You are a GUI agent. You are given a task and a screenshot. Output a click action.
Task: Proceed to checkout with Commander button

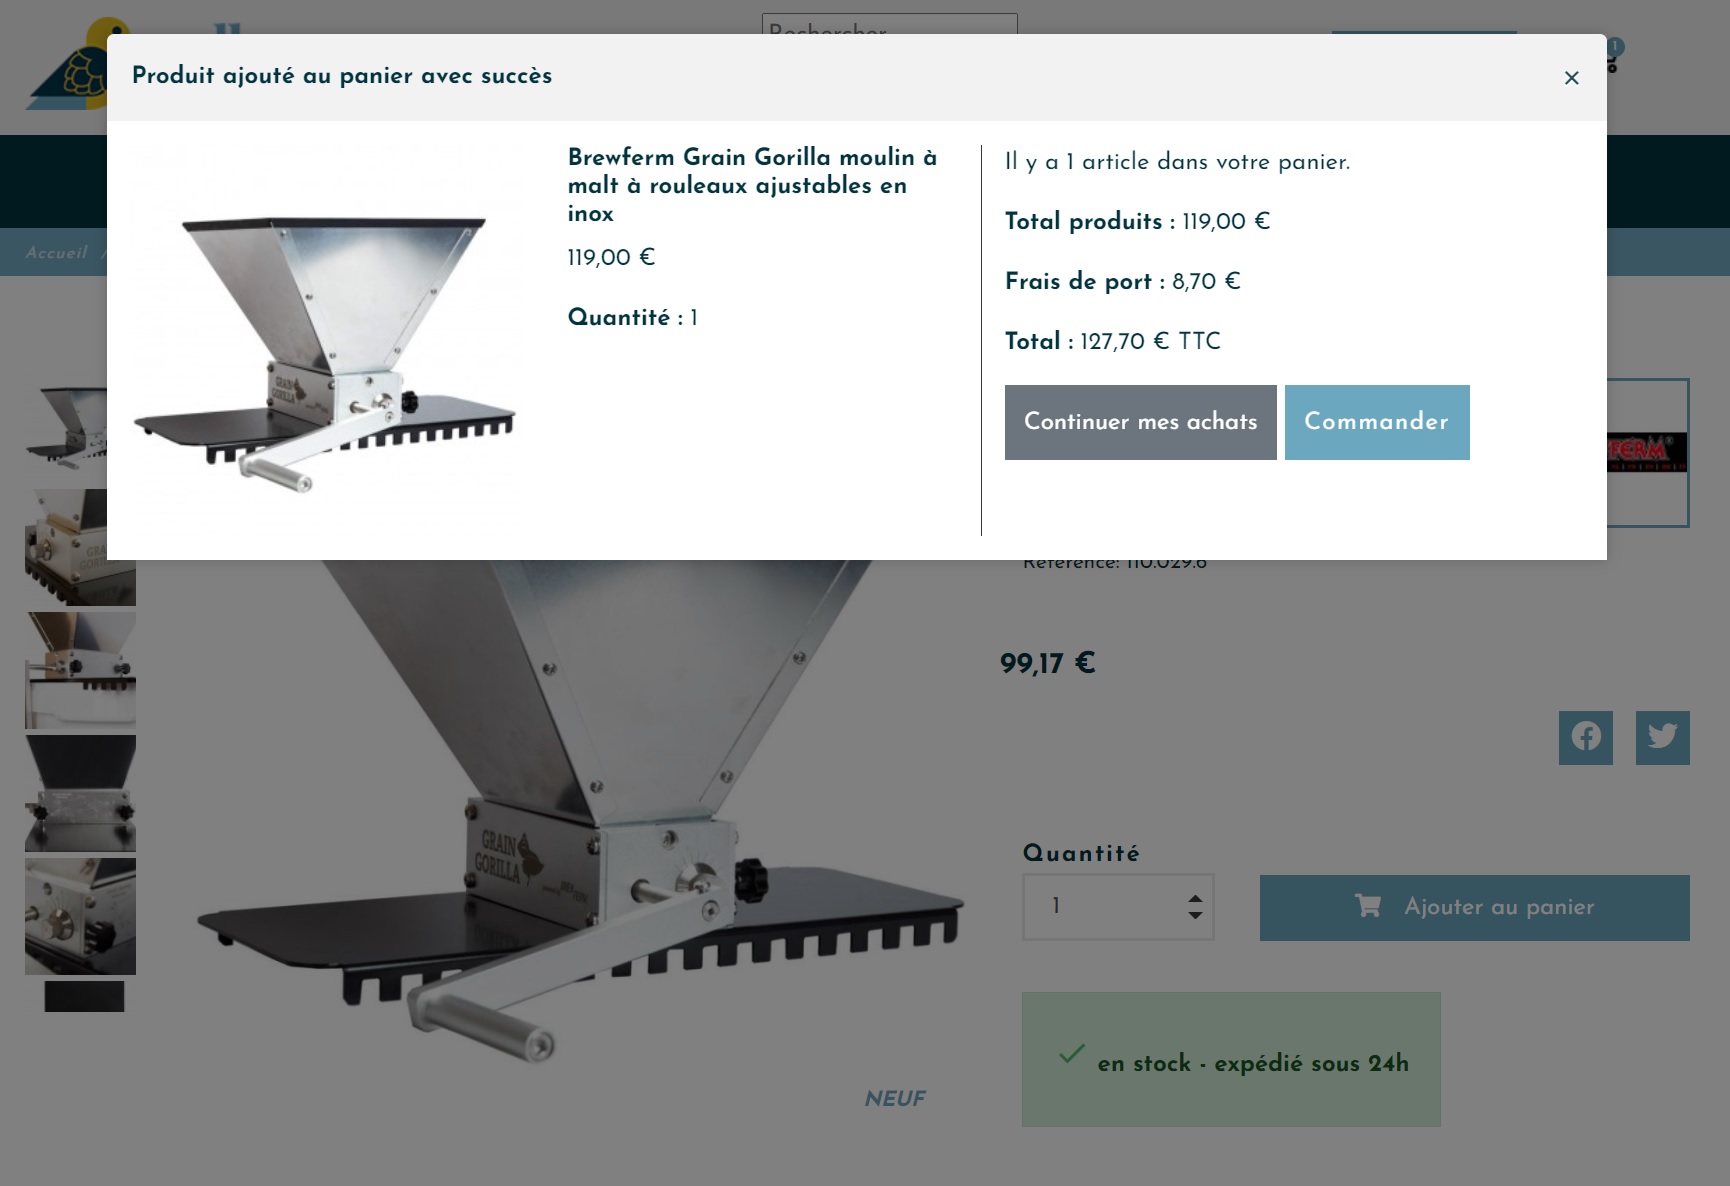coord(1377,422)
